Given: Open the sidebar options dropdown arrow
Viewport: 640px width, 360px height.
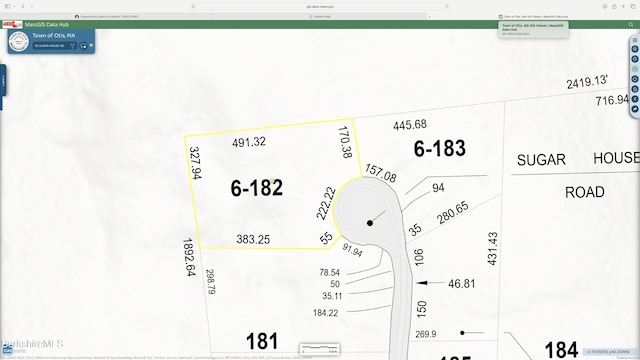Looking at the screenshot, I should (x=14, y=7).
